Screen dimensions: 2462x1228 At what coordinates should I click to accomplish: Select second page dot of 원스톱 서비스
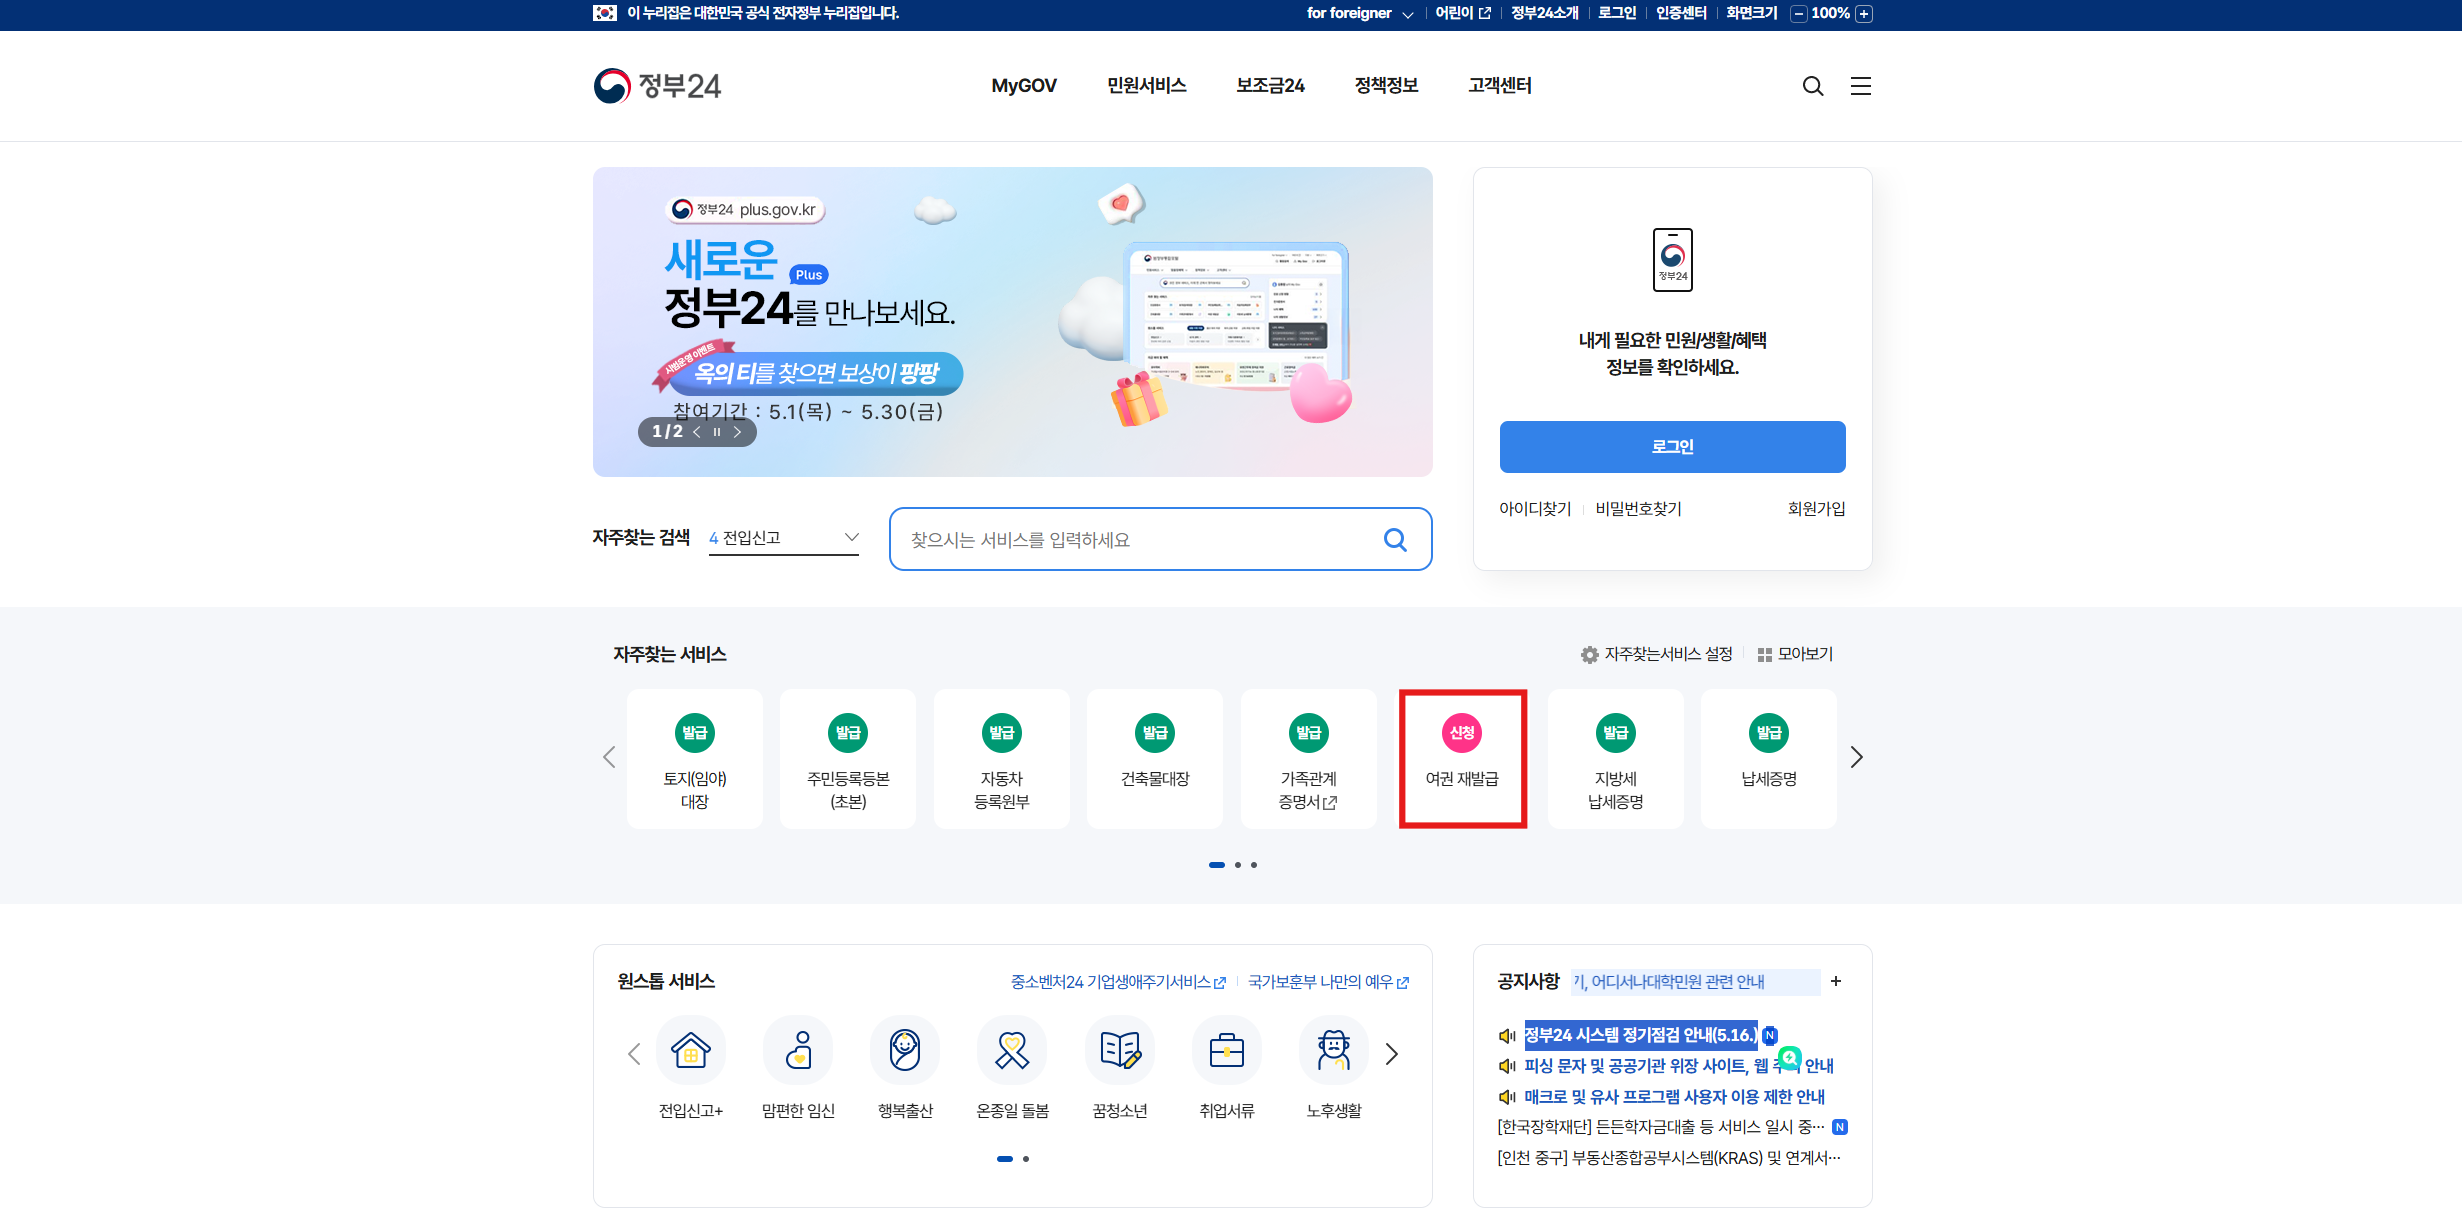(x=1026, y=1159)
